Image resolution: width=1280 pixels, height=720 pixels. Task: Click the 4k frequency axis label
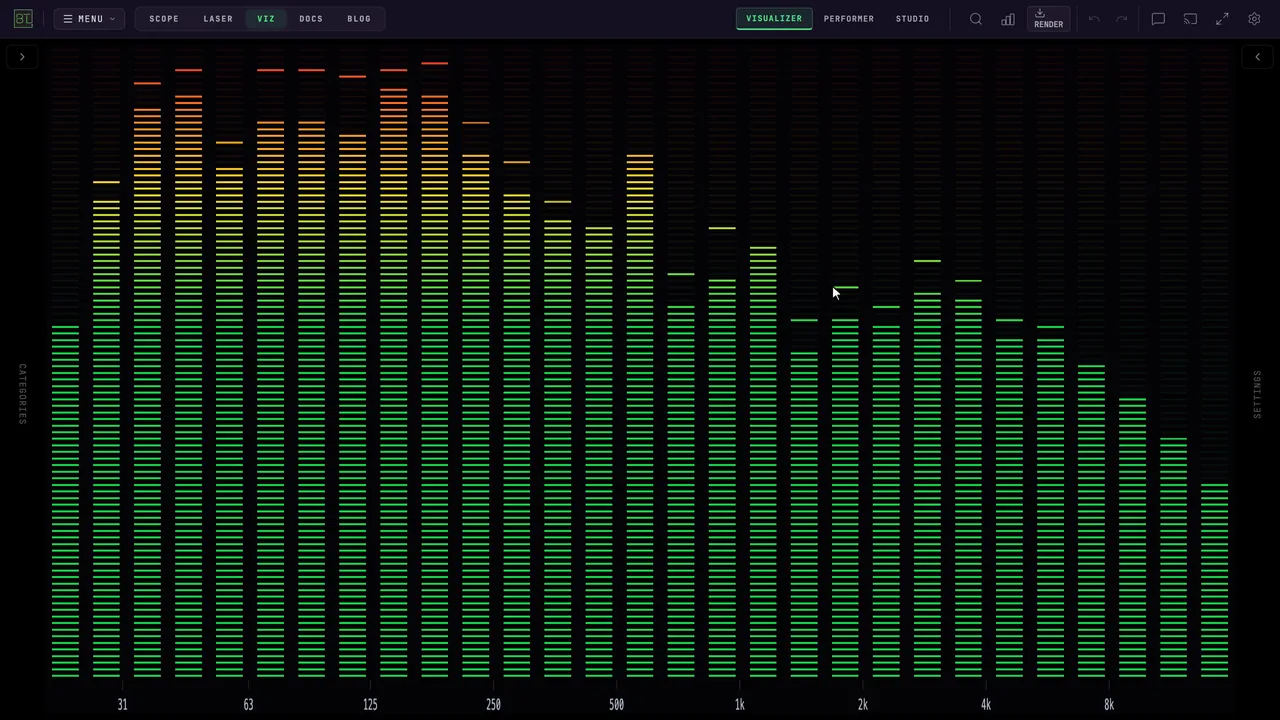pos(985,705)
